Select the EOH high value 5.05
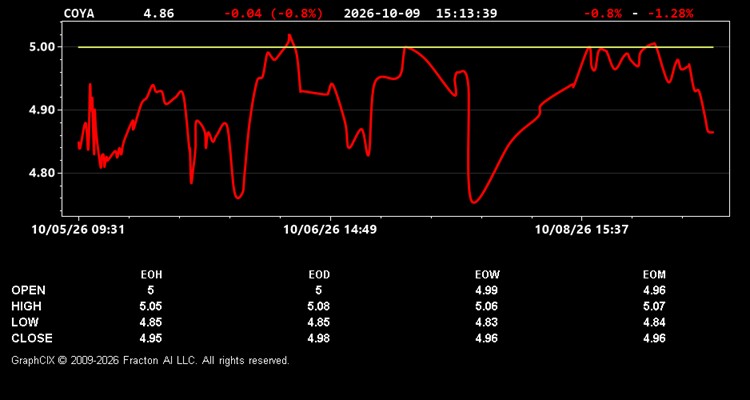Viewport: 750px width, 400px height. coord(151,306)
